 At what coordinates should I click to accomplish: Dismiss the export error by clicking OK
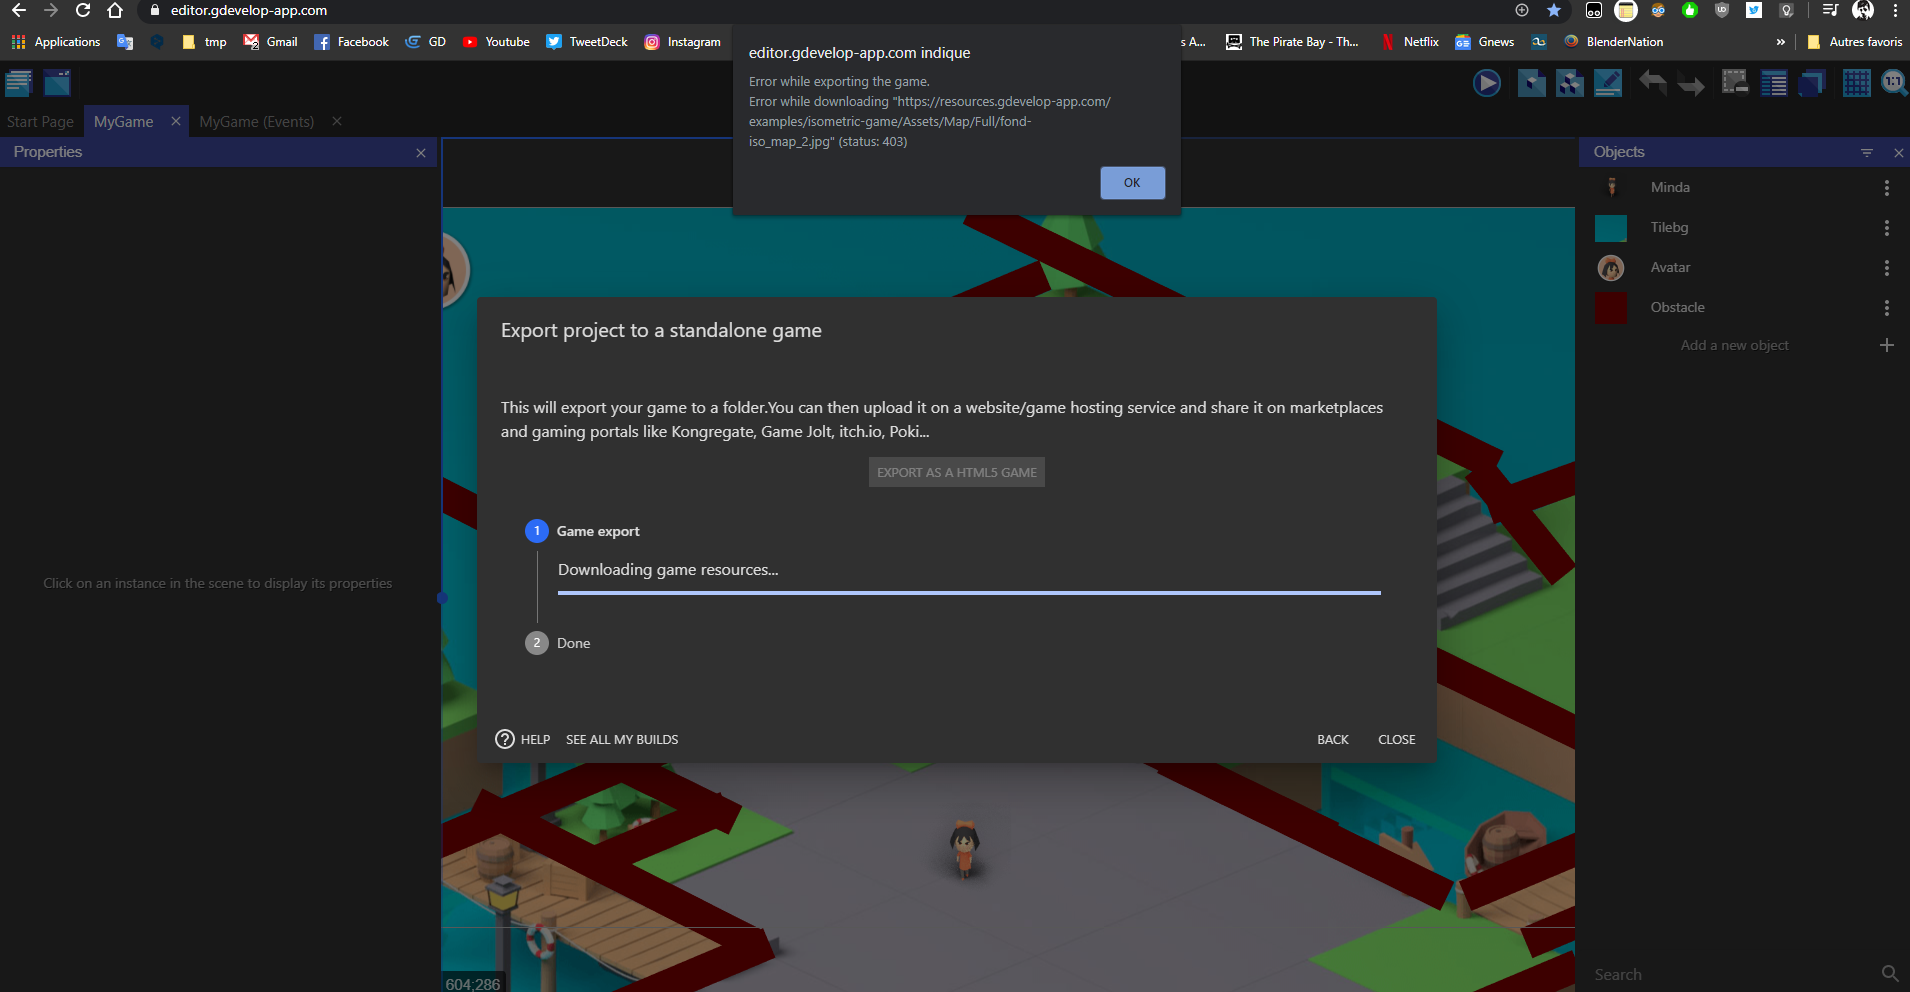click(x=1131, y=183)
